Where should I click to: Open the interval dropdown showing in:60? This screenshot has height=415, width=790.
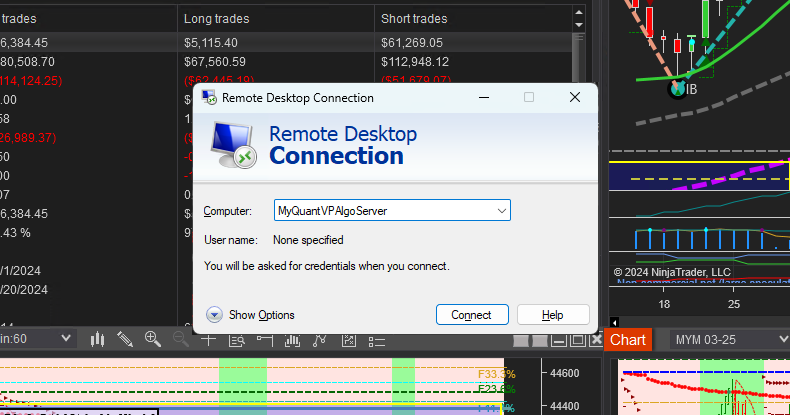[36, 339]
